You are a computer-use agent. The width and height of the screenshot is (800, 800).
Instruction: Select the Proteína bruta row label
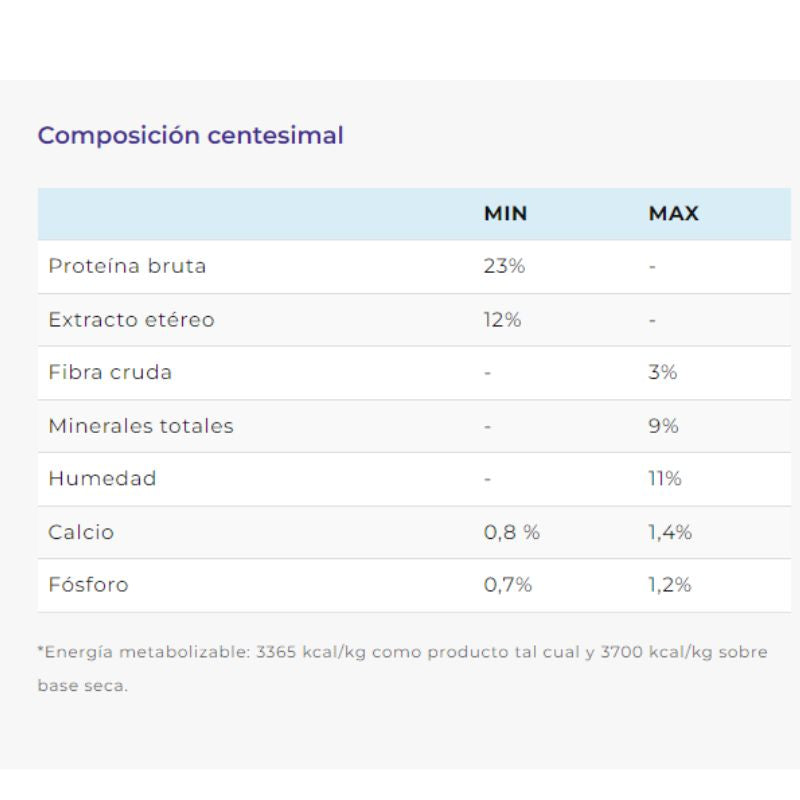point(127,267)
